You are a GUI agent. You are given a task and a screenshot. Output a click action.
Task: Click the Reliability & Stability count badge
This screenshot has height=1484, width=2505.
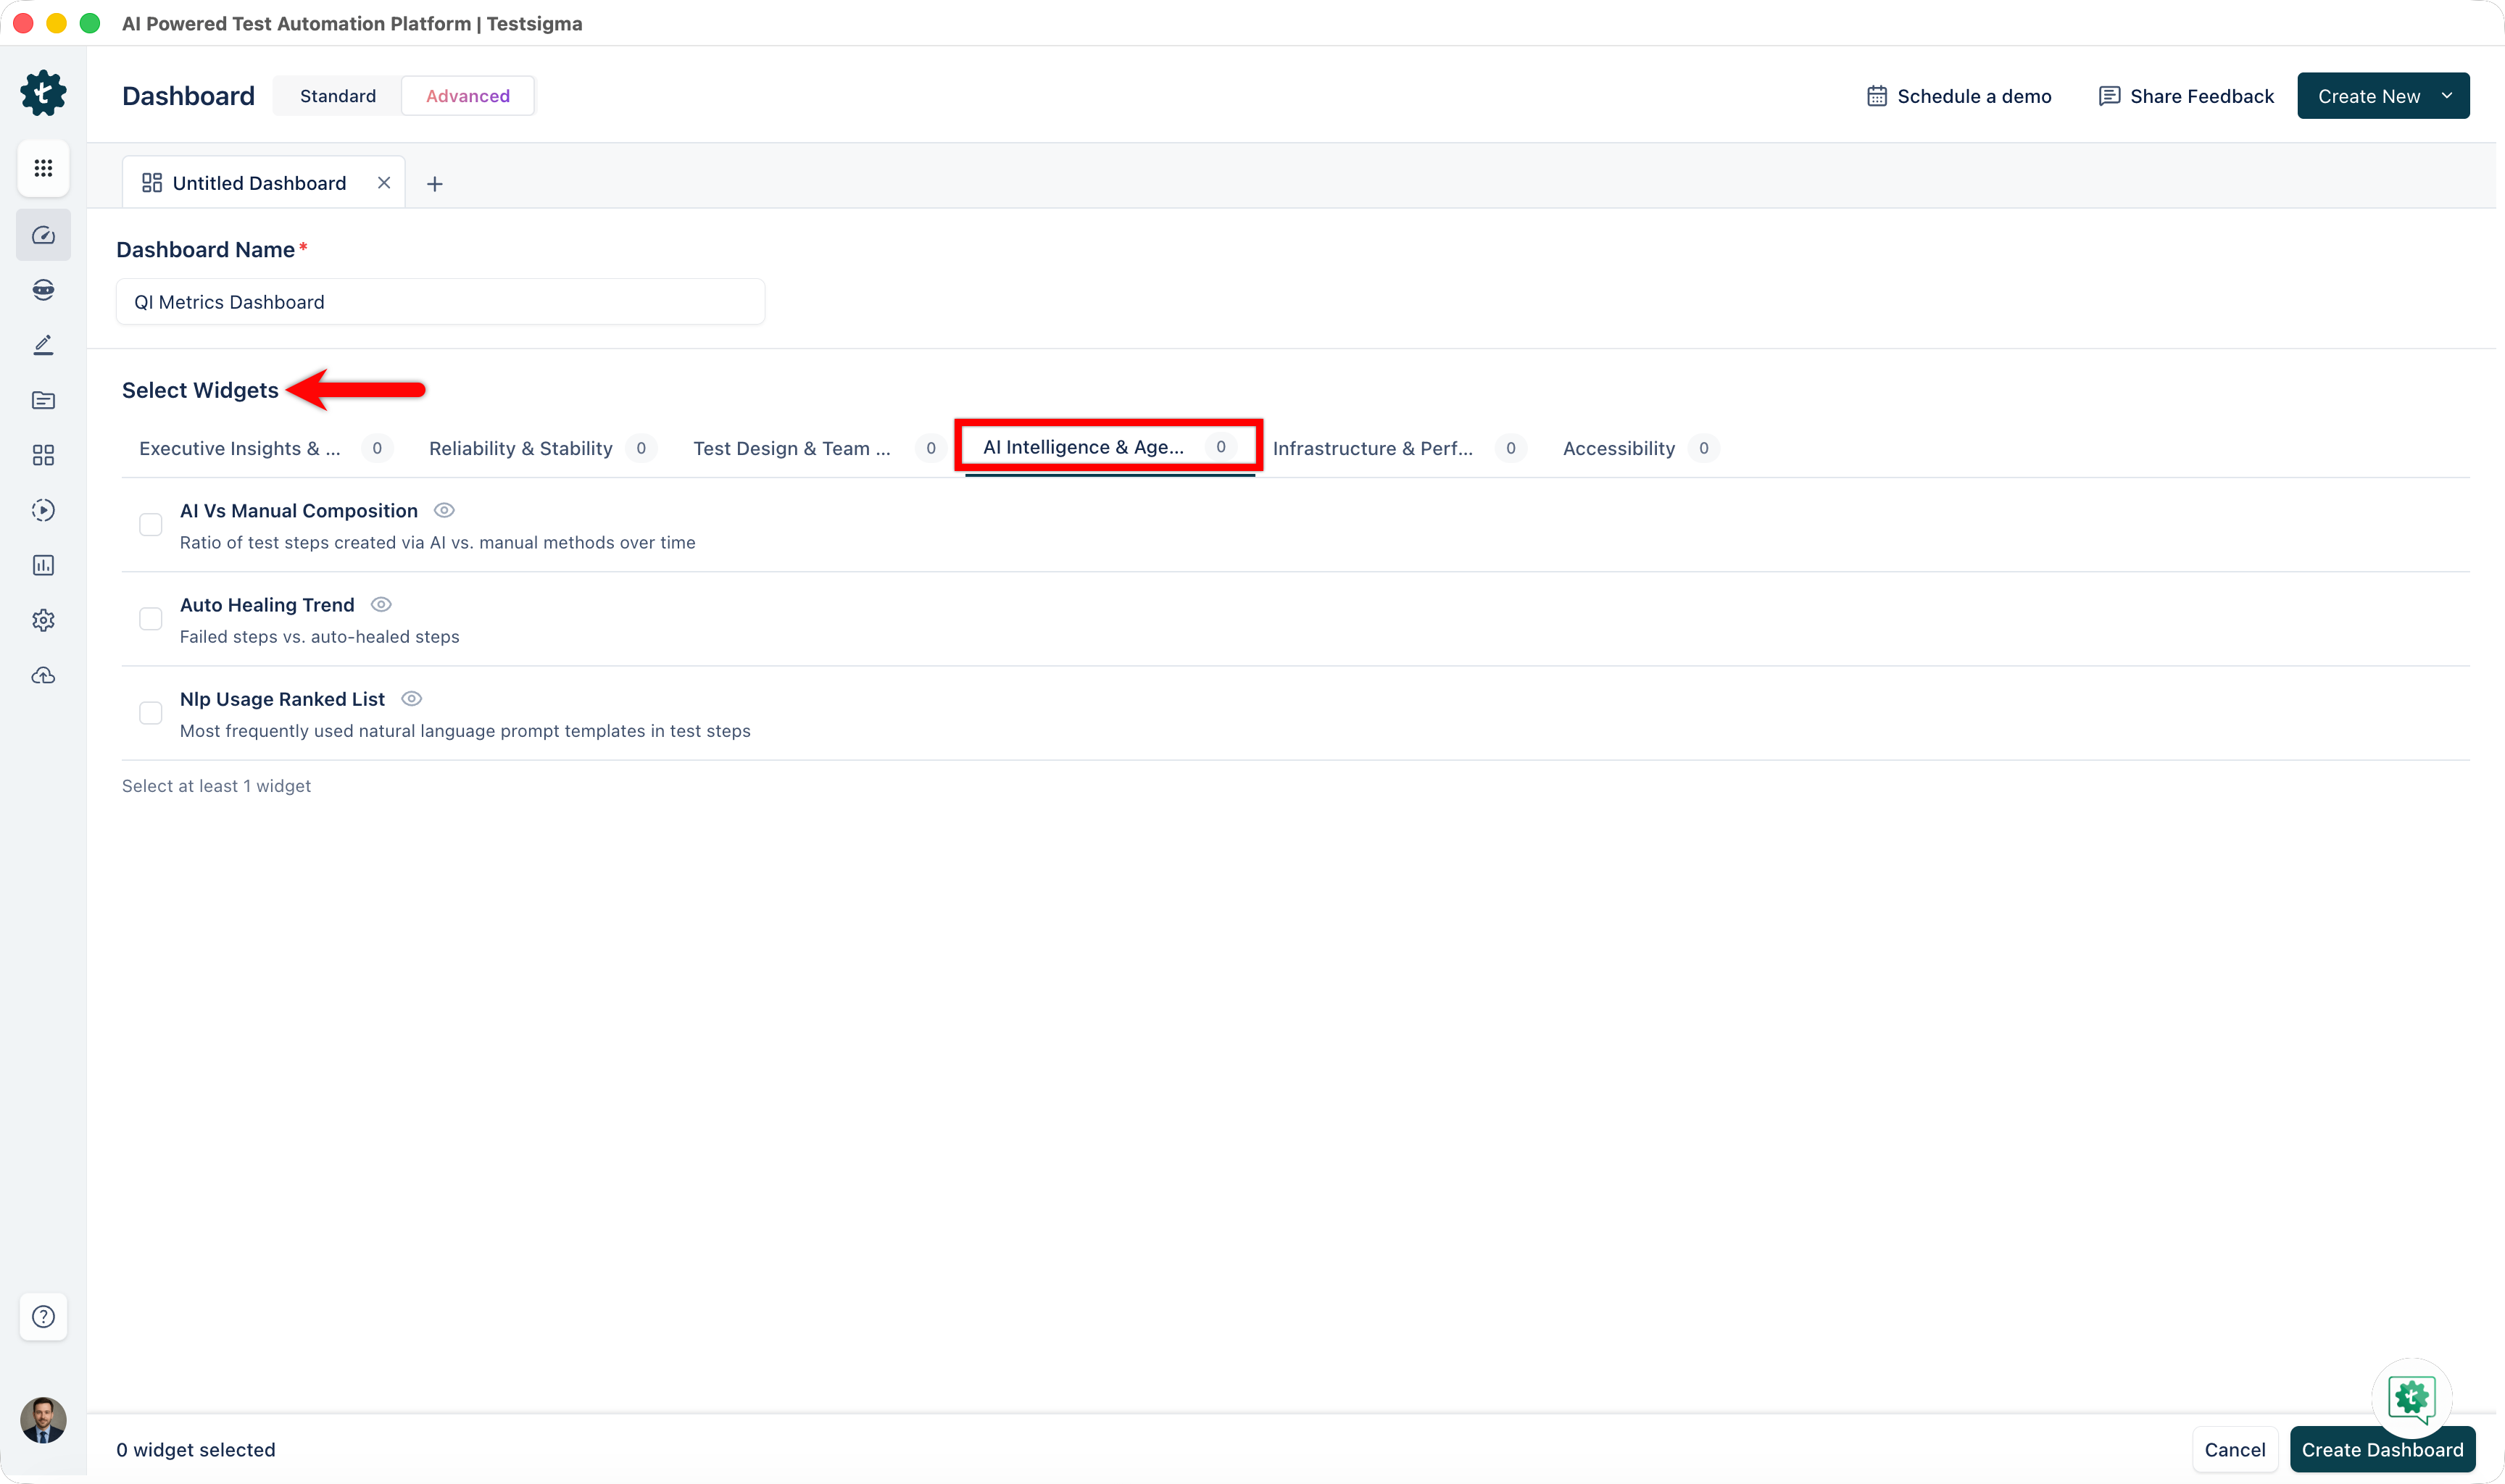click(641, 448)
